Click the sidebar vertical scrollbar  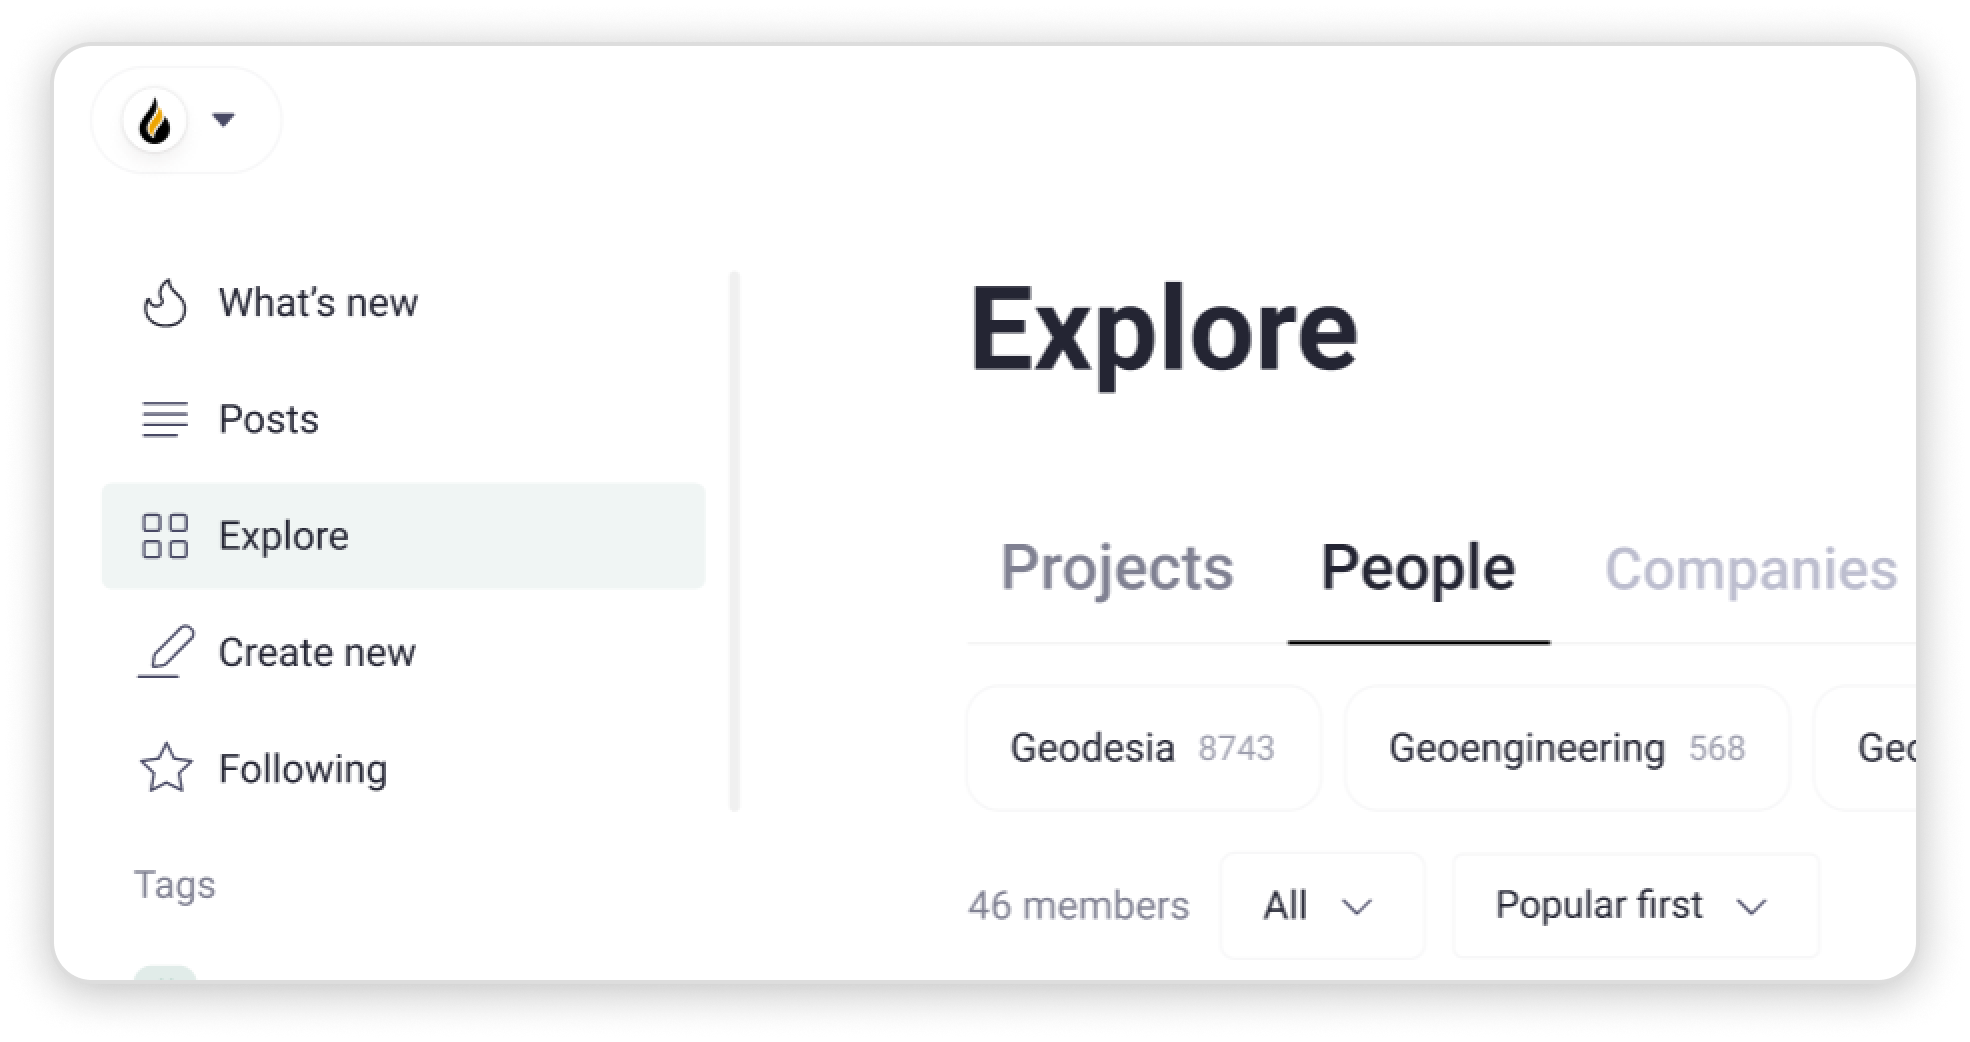[735, 540]
